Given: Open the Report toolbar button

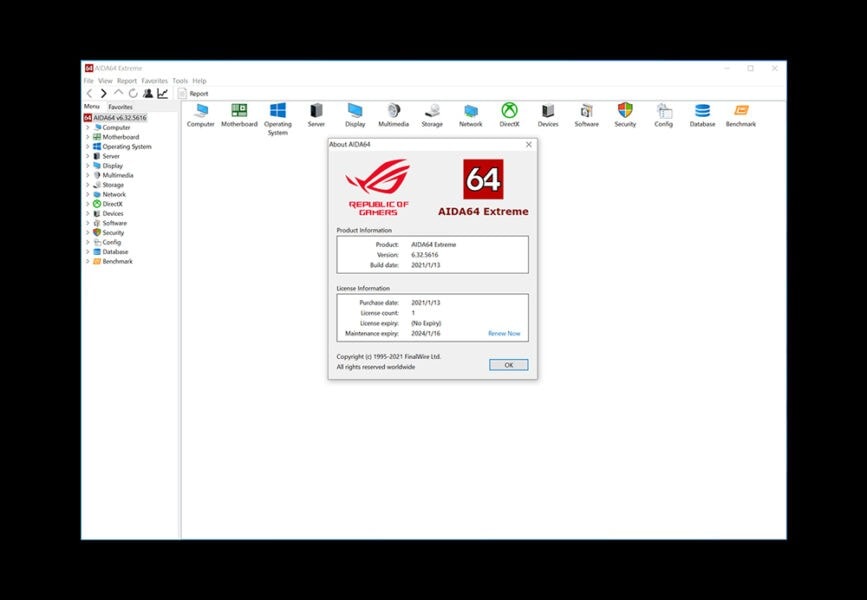Looking at the screenshot, I should coord(193,93).
